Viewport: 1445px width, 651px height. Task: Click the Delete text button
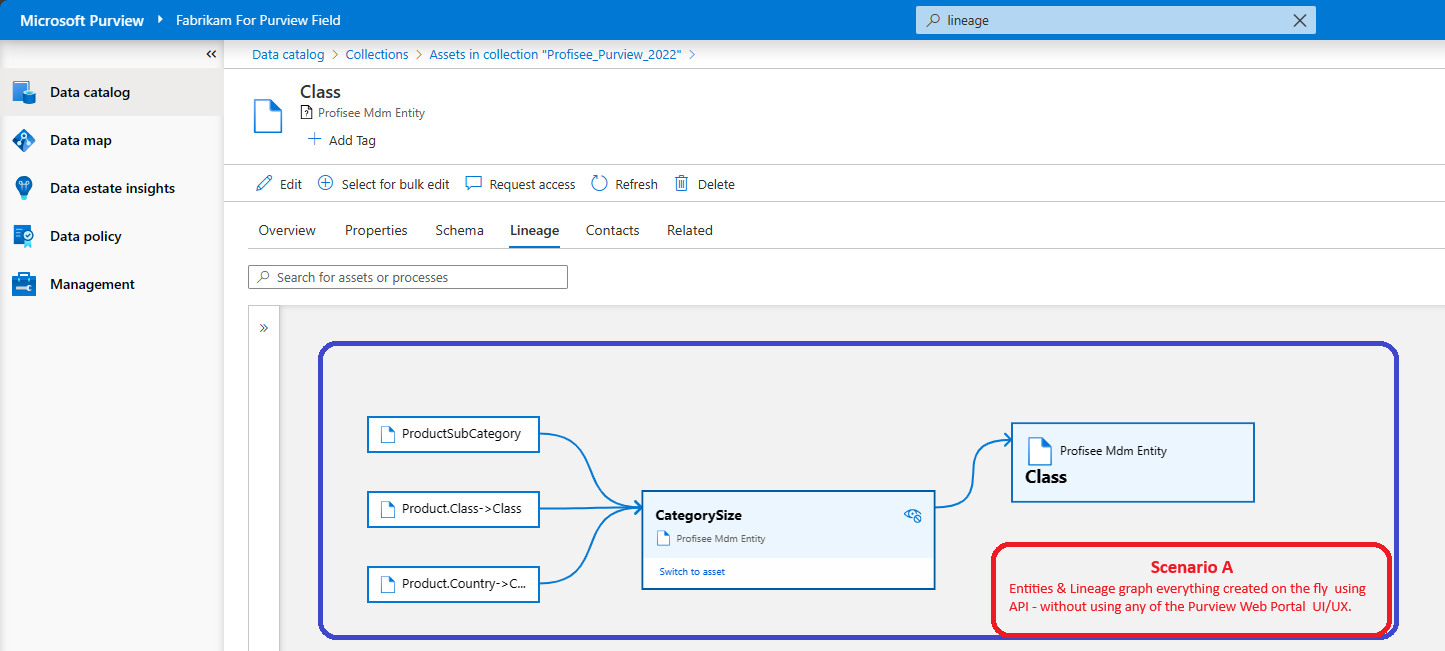(x=716, y=184)
